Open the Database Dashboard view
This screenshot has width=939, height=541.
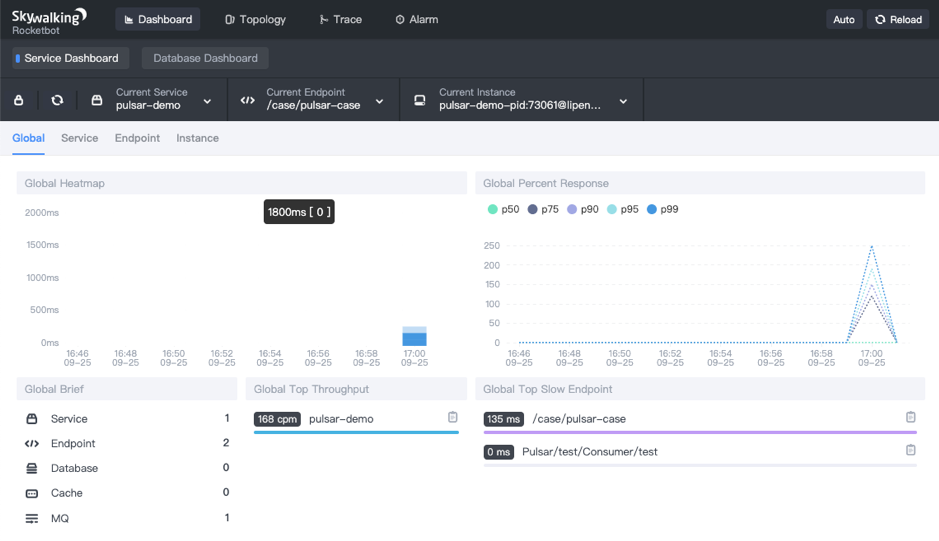tap(205, 58)
